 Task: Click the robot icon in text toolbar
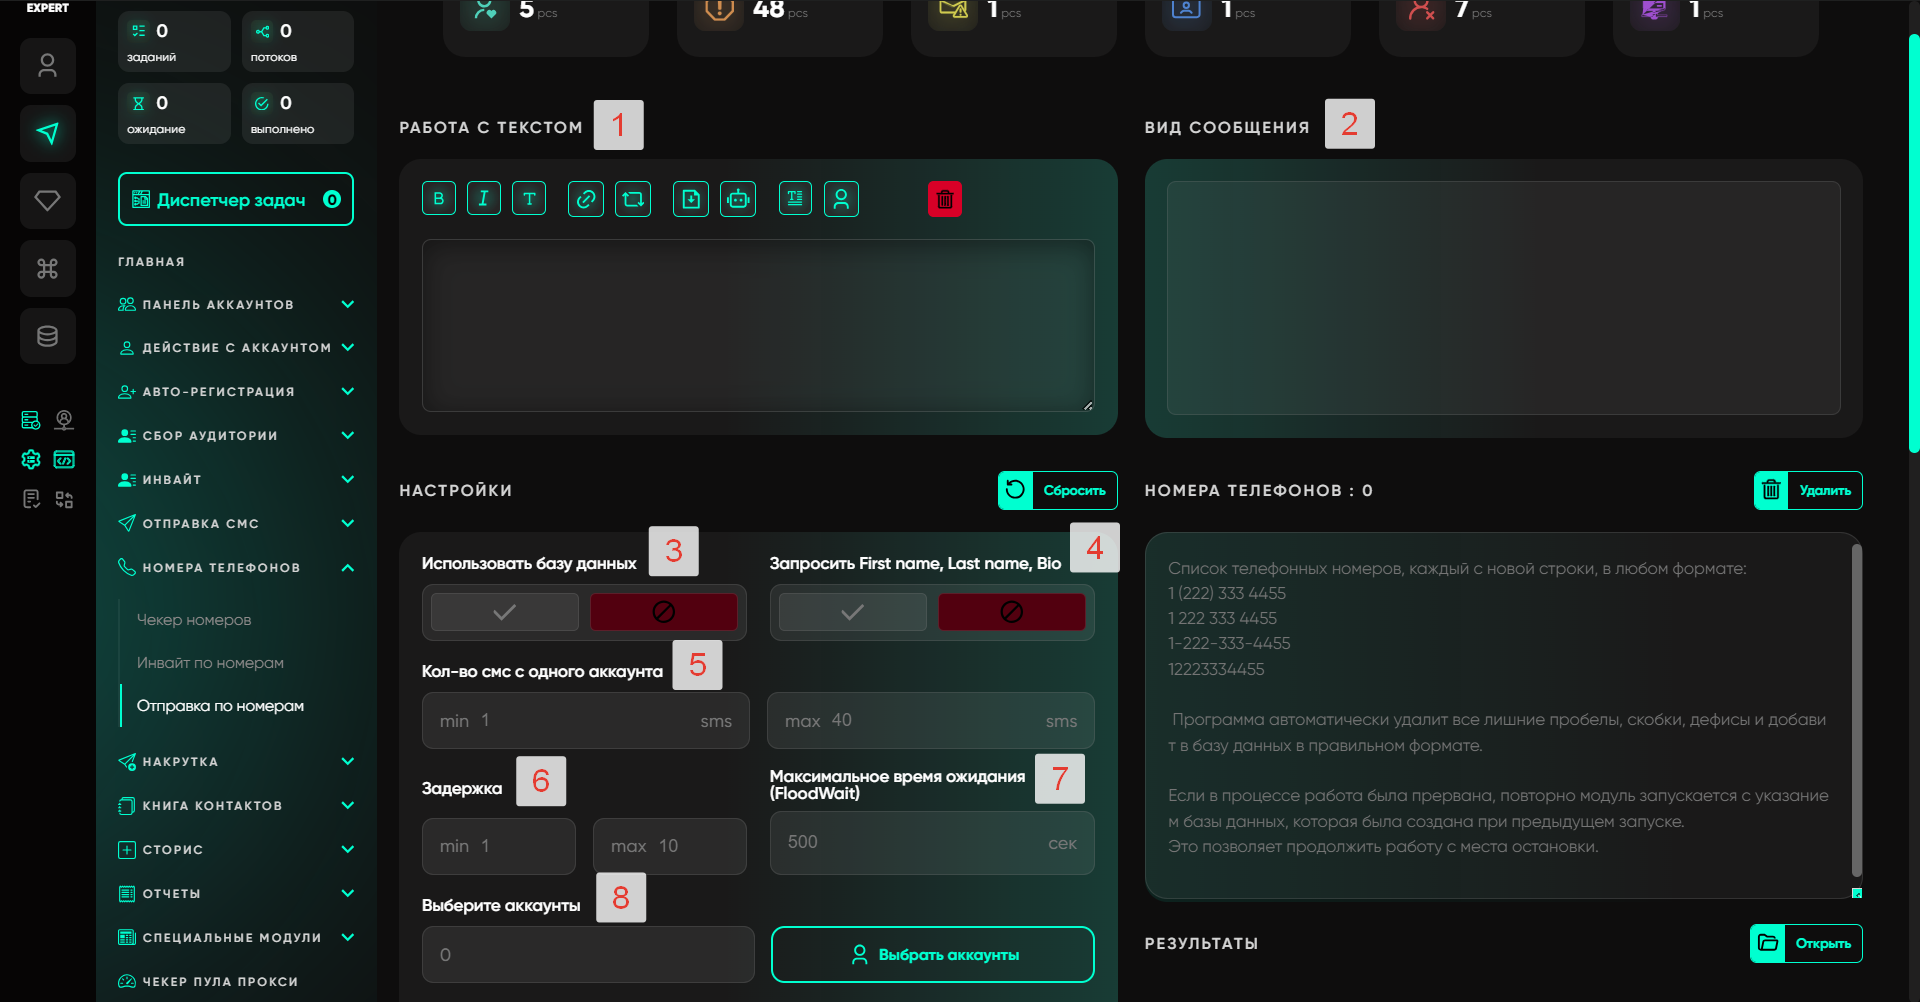tap(738, 199)
